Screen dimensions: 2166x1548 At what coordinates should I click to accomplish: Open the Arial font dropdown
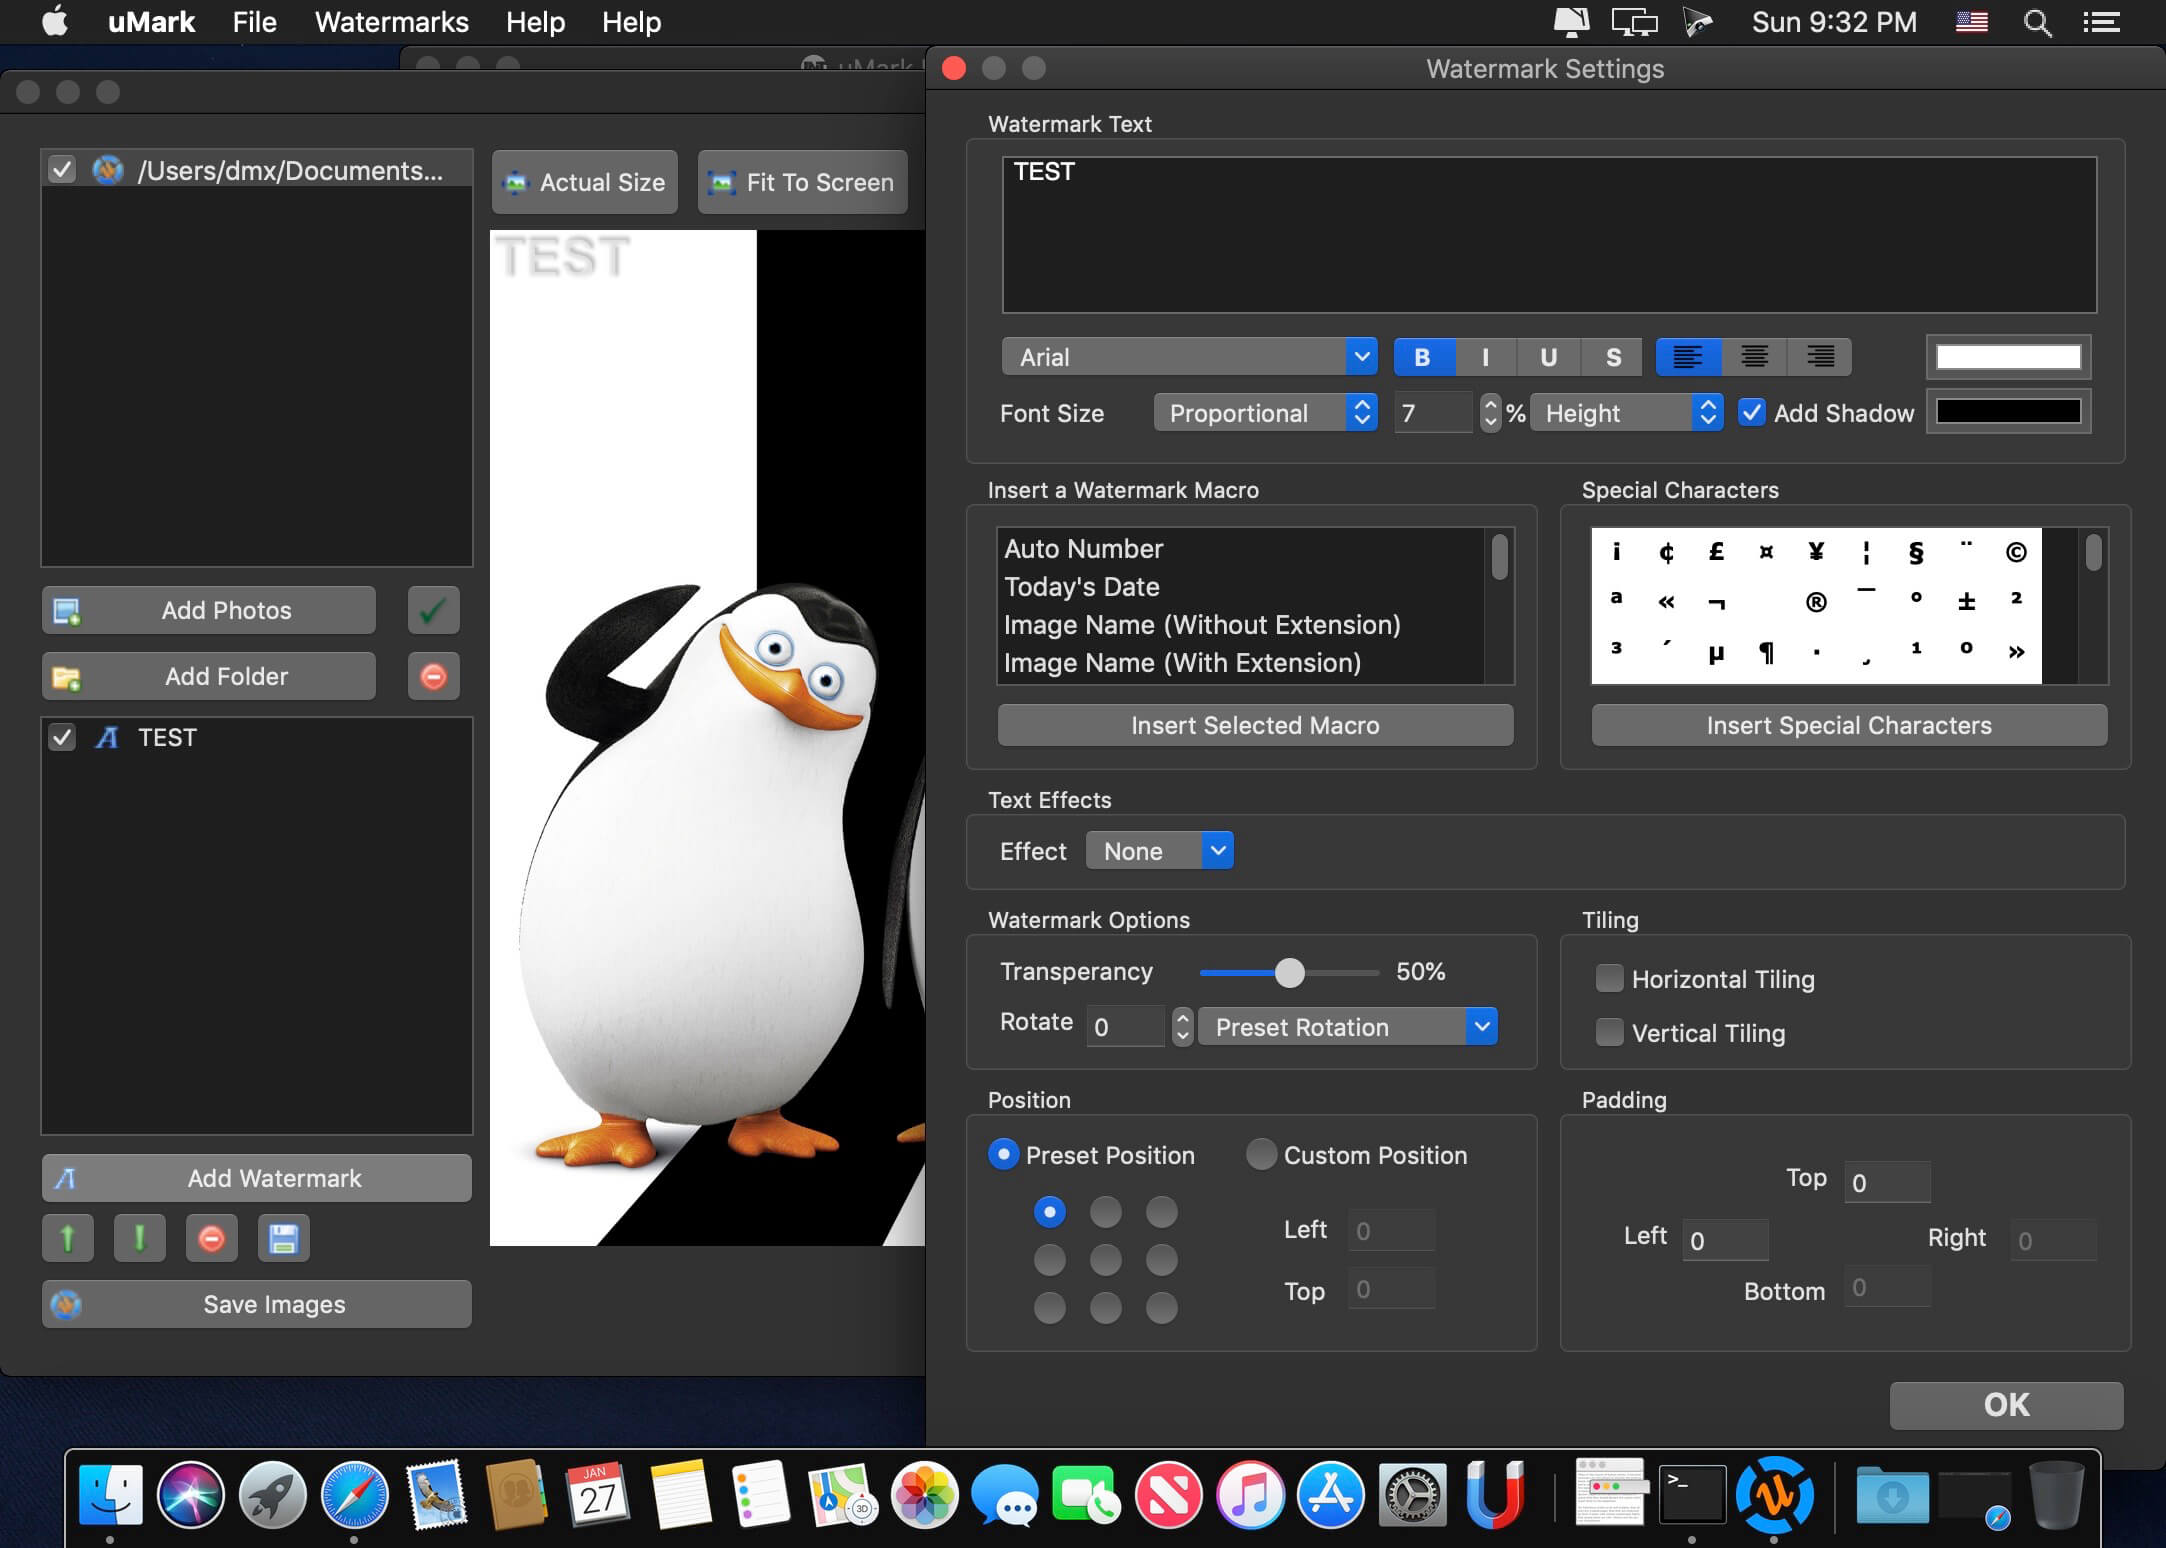(x=1189, y=357)
